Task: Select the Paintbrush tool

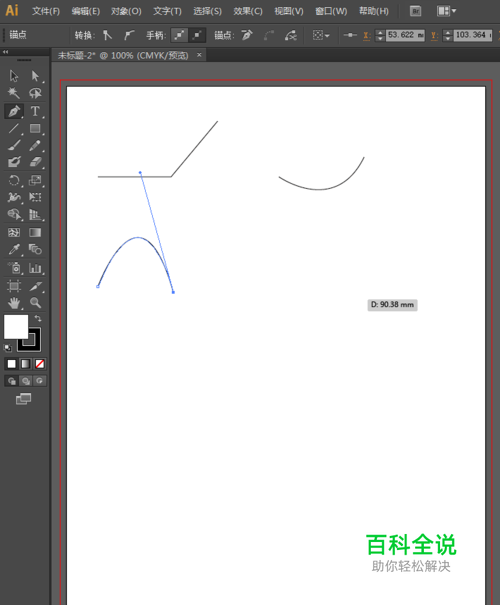Action: coord(14,145)
